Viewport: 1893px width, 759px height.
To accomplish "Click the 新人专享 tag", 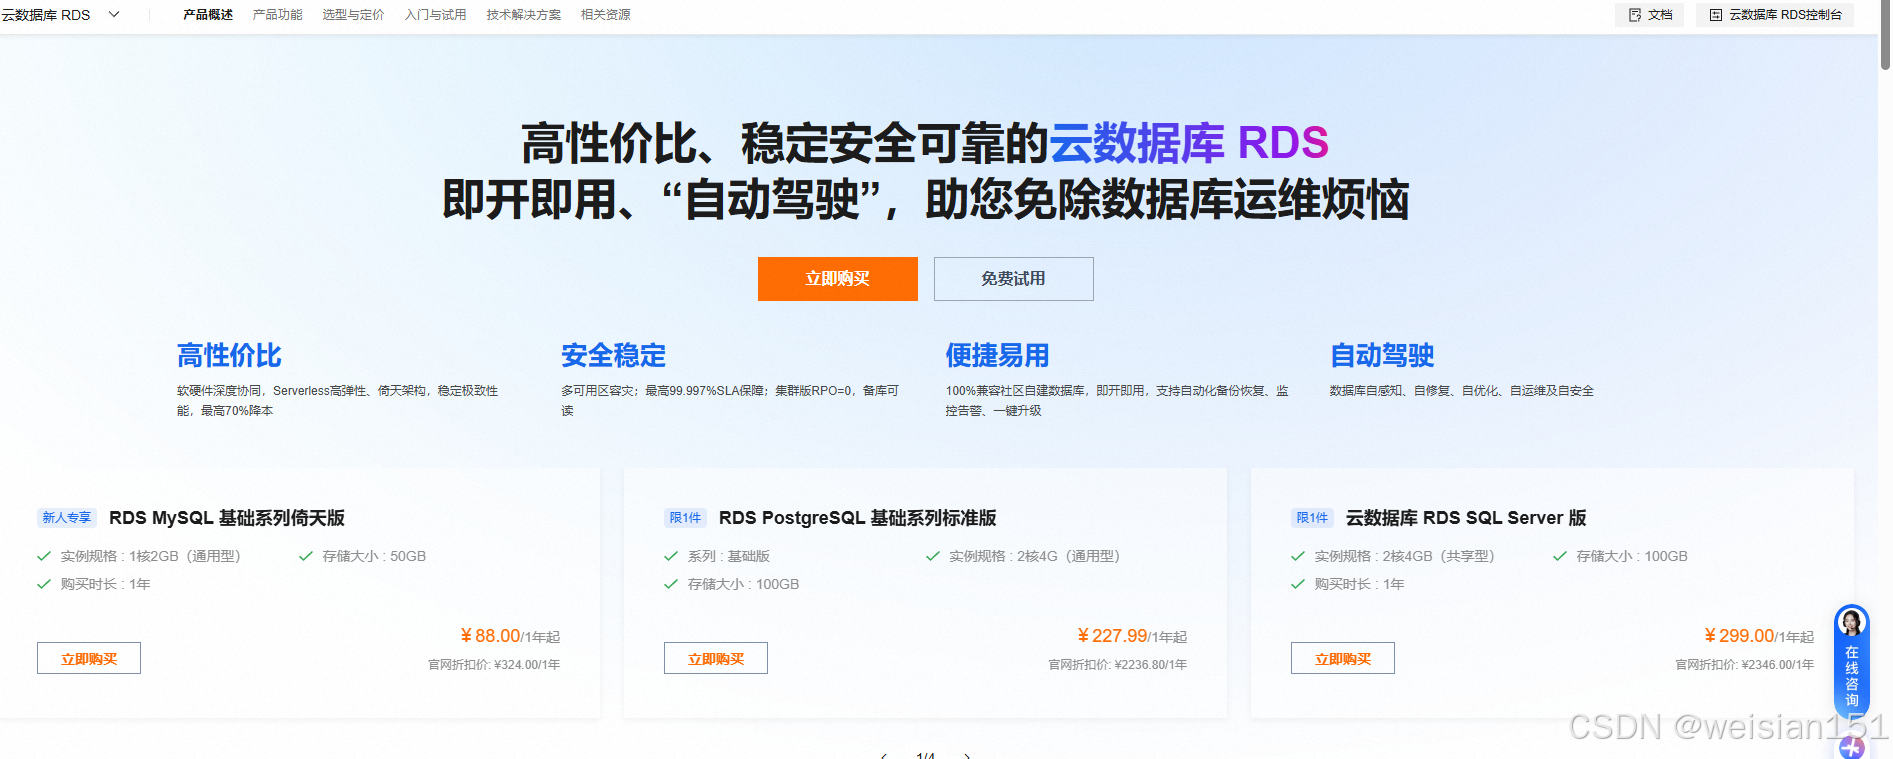I will coord(67,518).
